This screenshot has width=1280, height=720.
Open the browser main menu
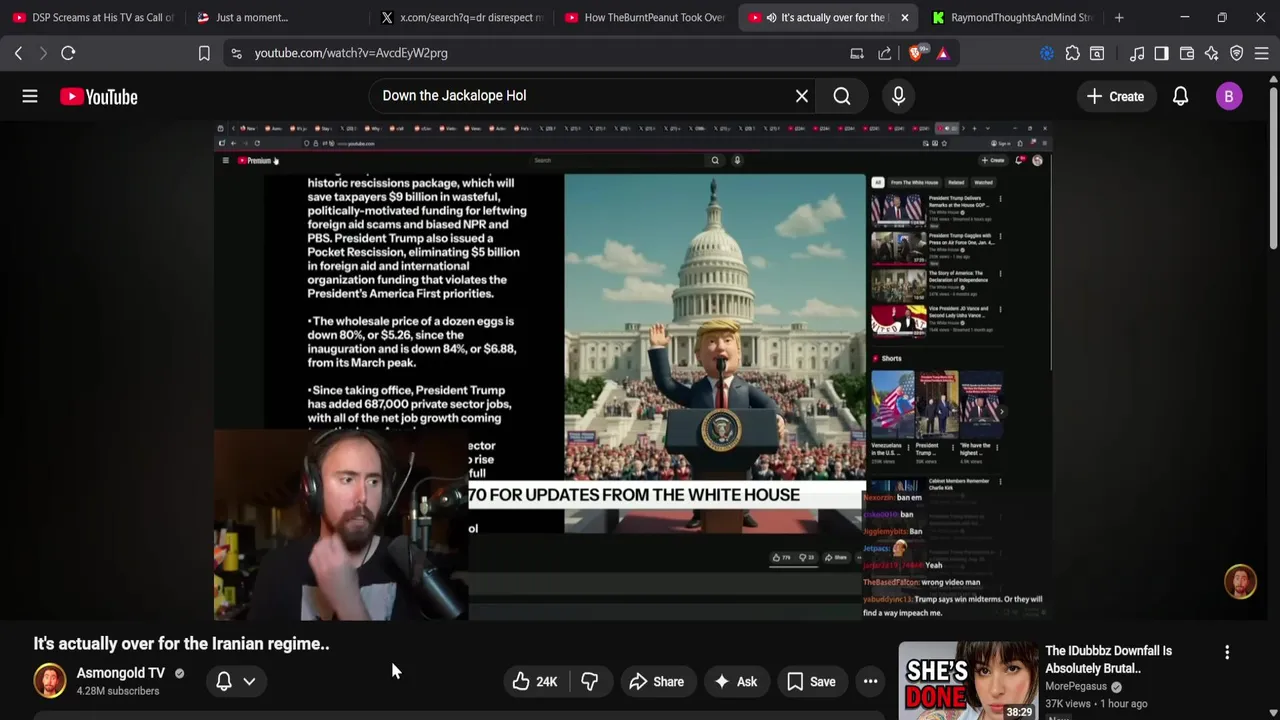pos(1261,53)
